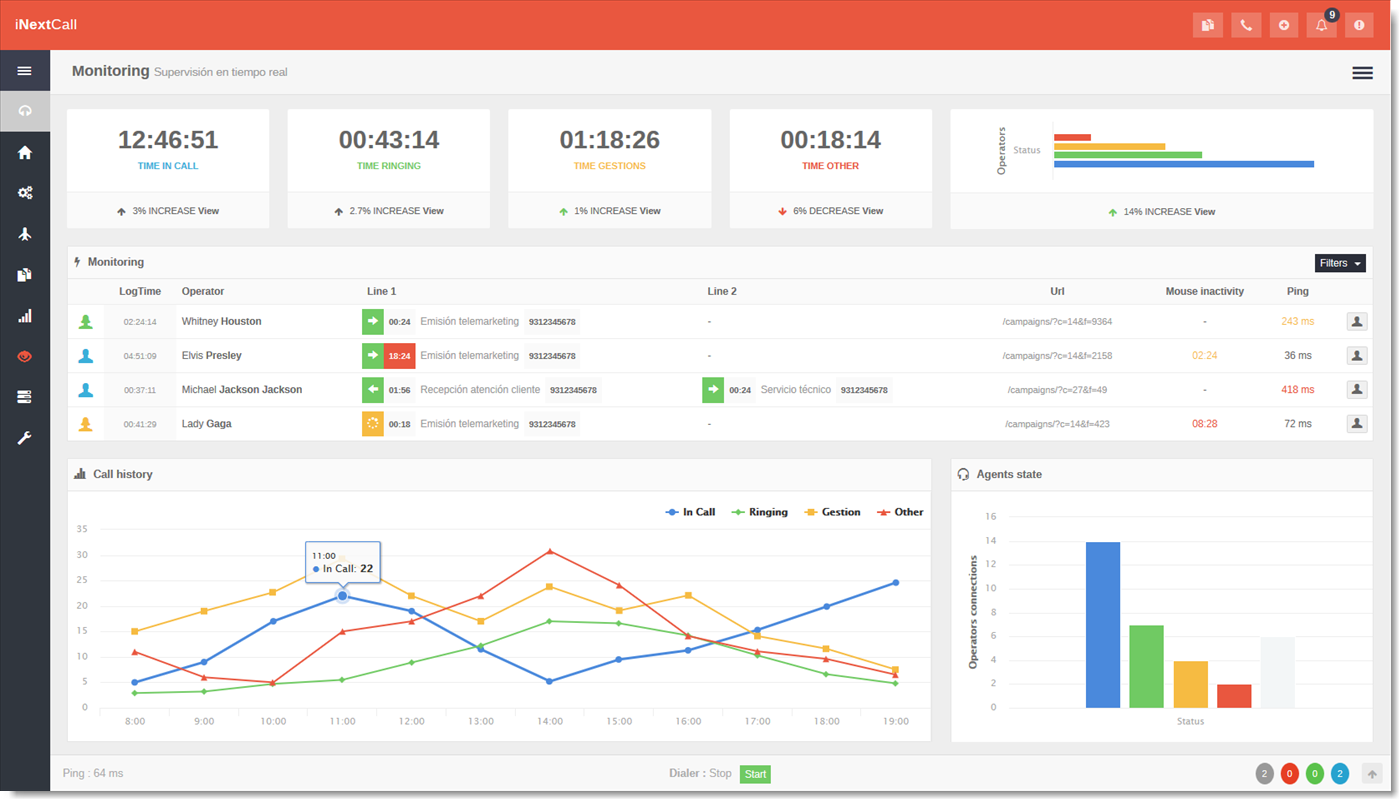This screenshot has height=799, width=1399.
Task: Open the home icon in sidebar
Action: [x=25, y=152]
